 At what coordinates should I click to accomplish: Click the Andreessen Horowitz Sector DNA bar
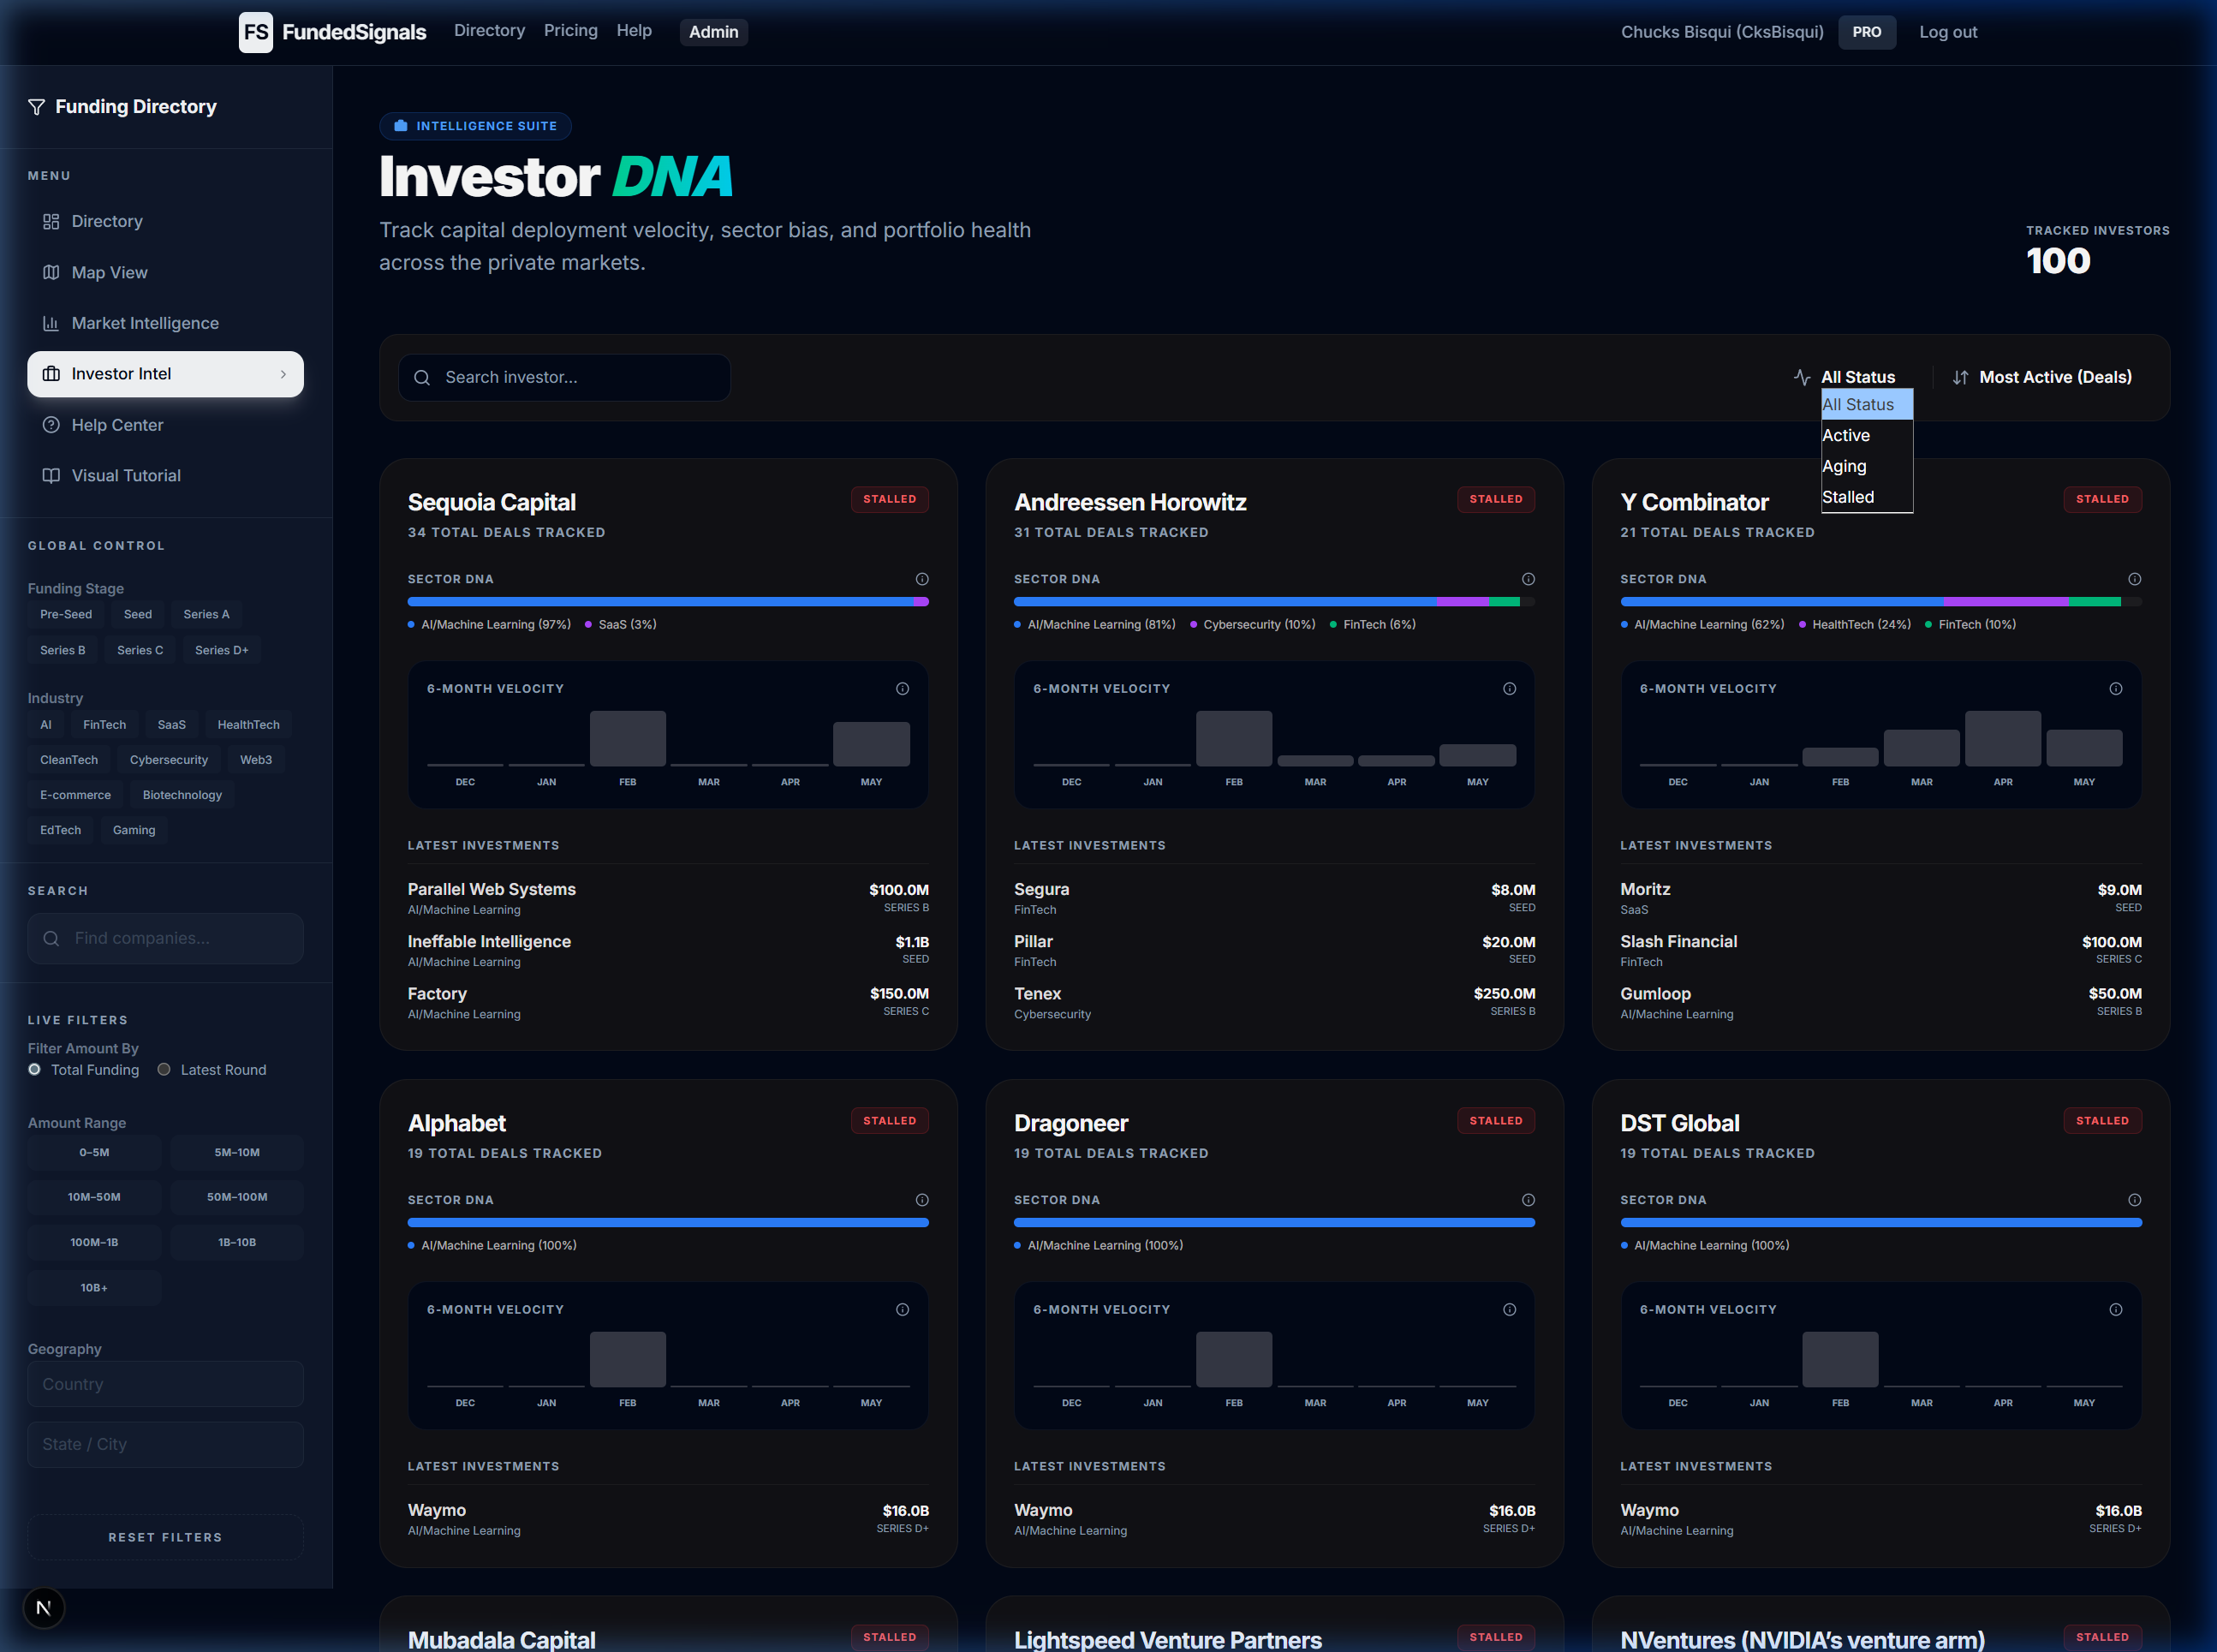coord(1274,602)
